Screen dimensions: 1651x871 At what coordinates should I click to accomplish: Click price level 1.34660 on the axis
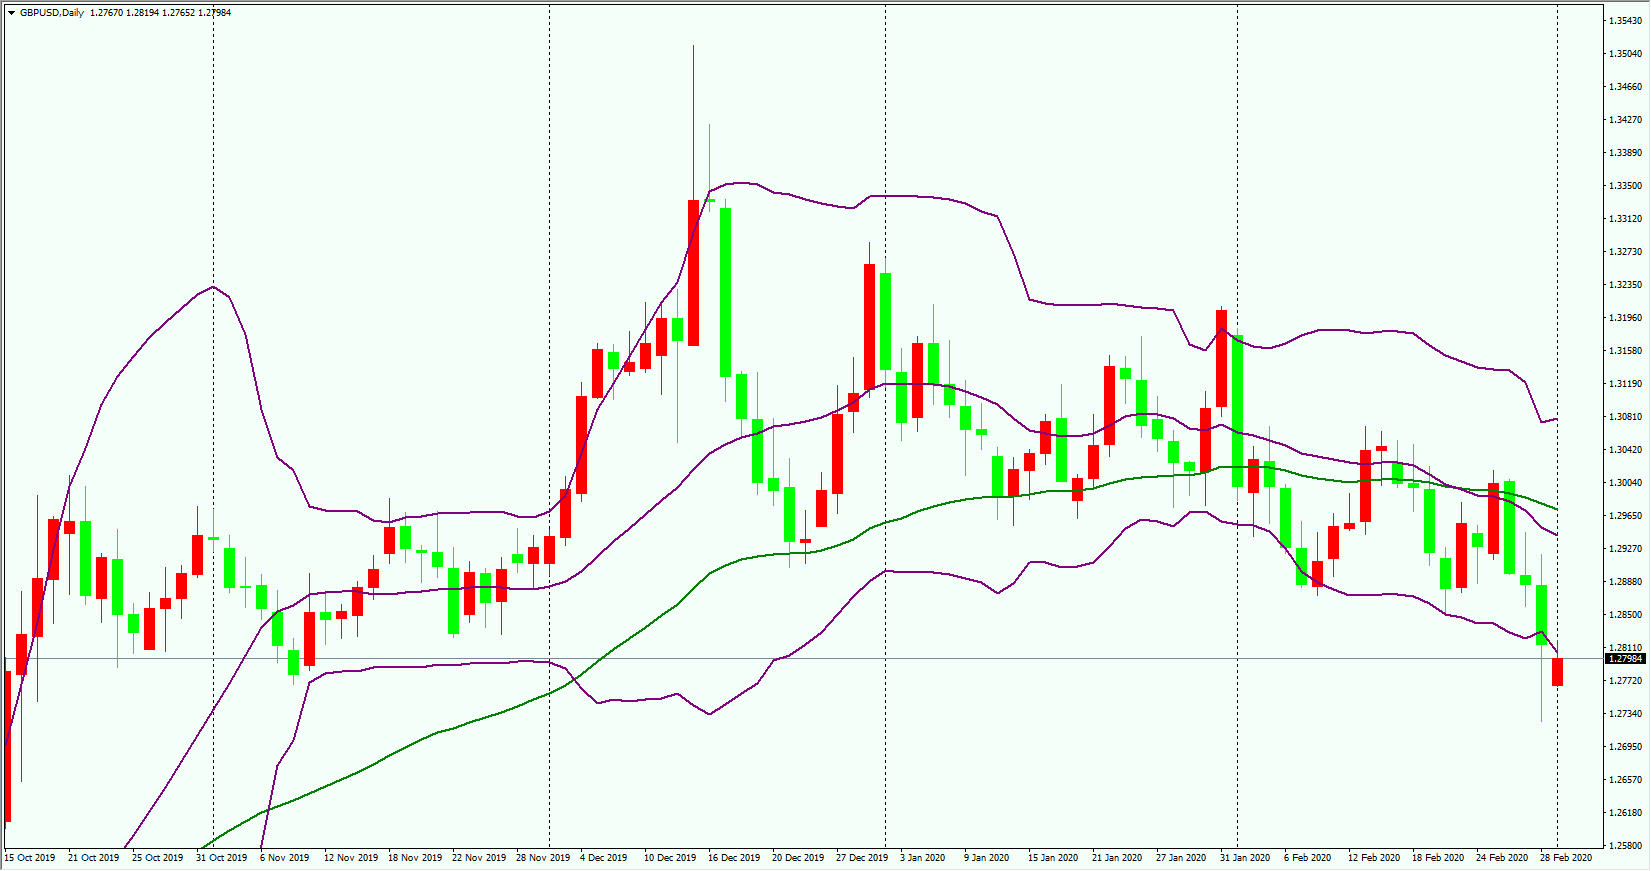[1625, 87]
